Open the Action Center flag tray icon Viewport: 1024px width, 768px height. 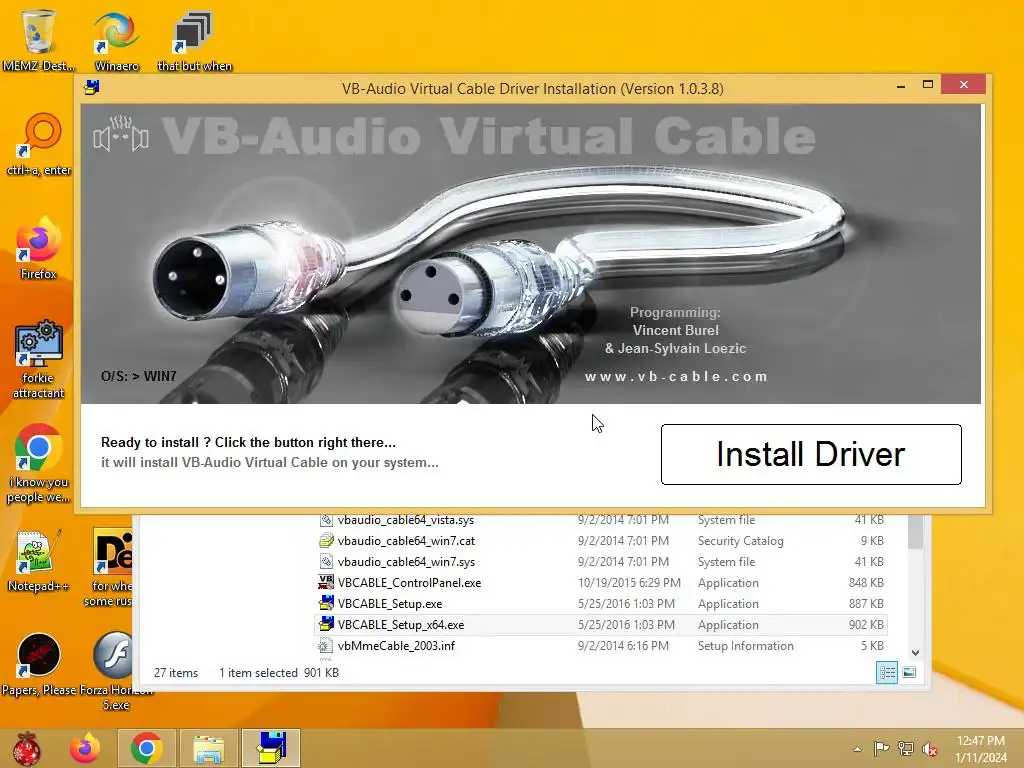click(881, 748)
